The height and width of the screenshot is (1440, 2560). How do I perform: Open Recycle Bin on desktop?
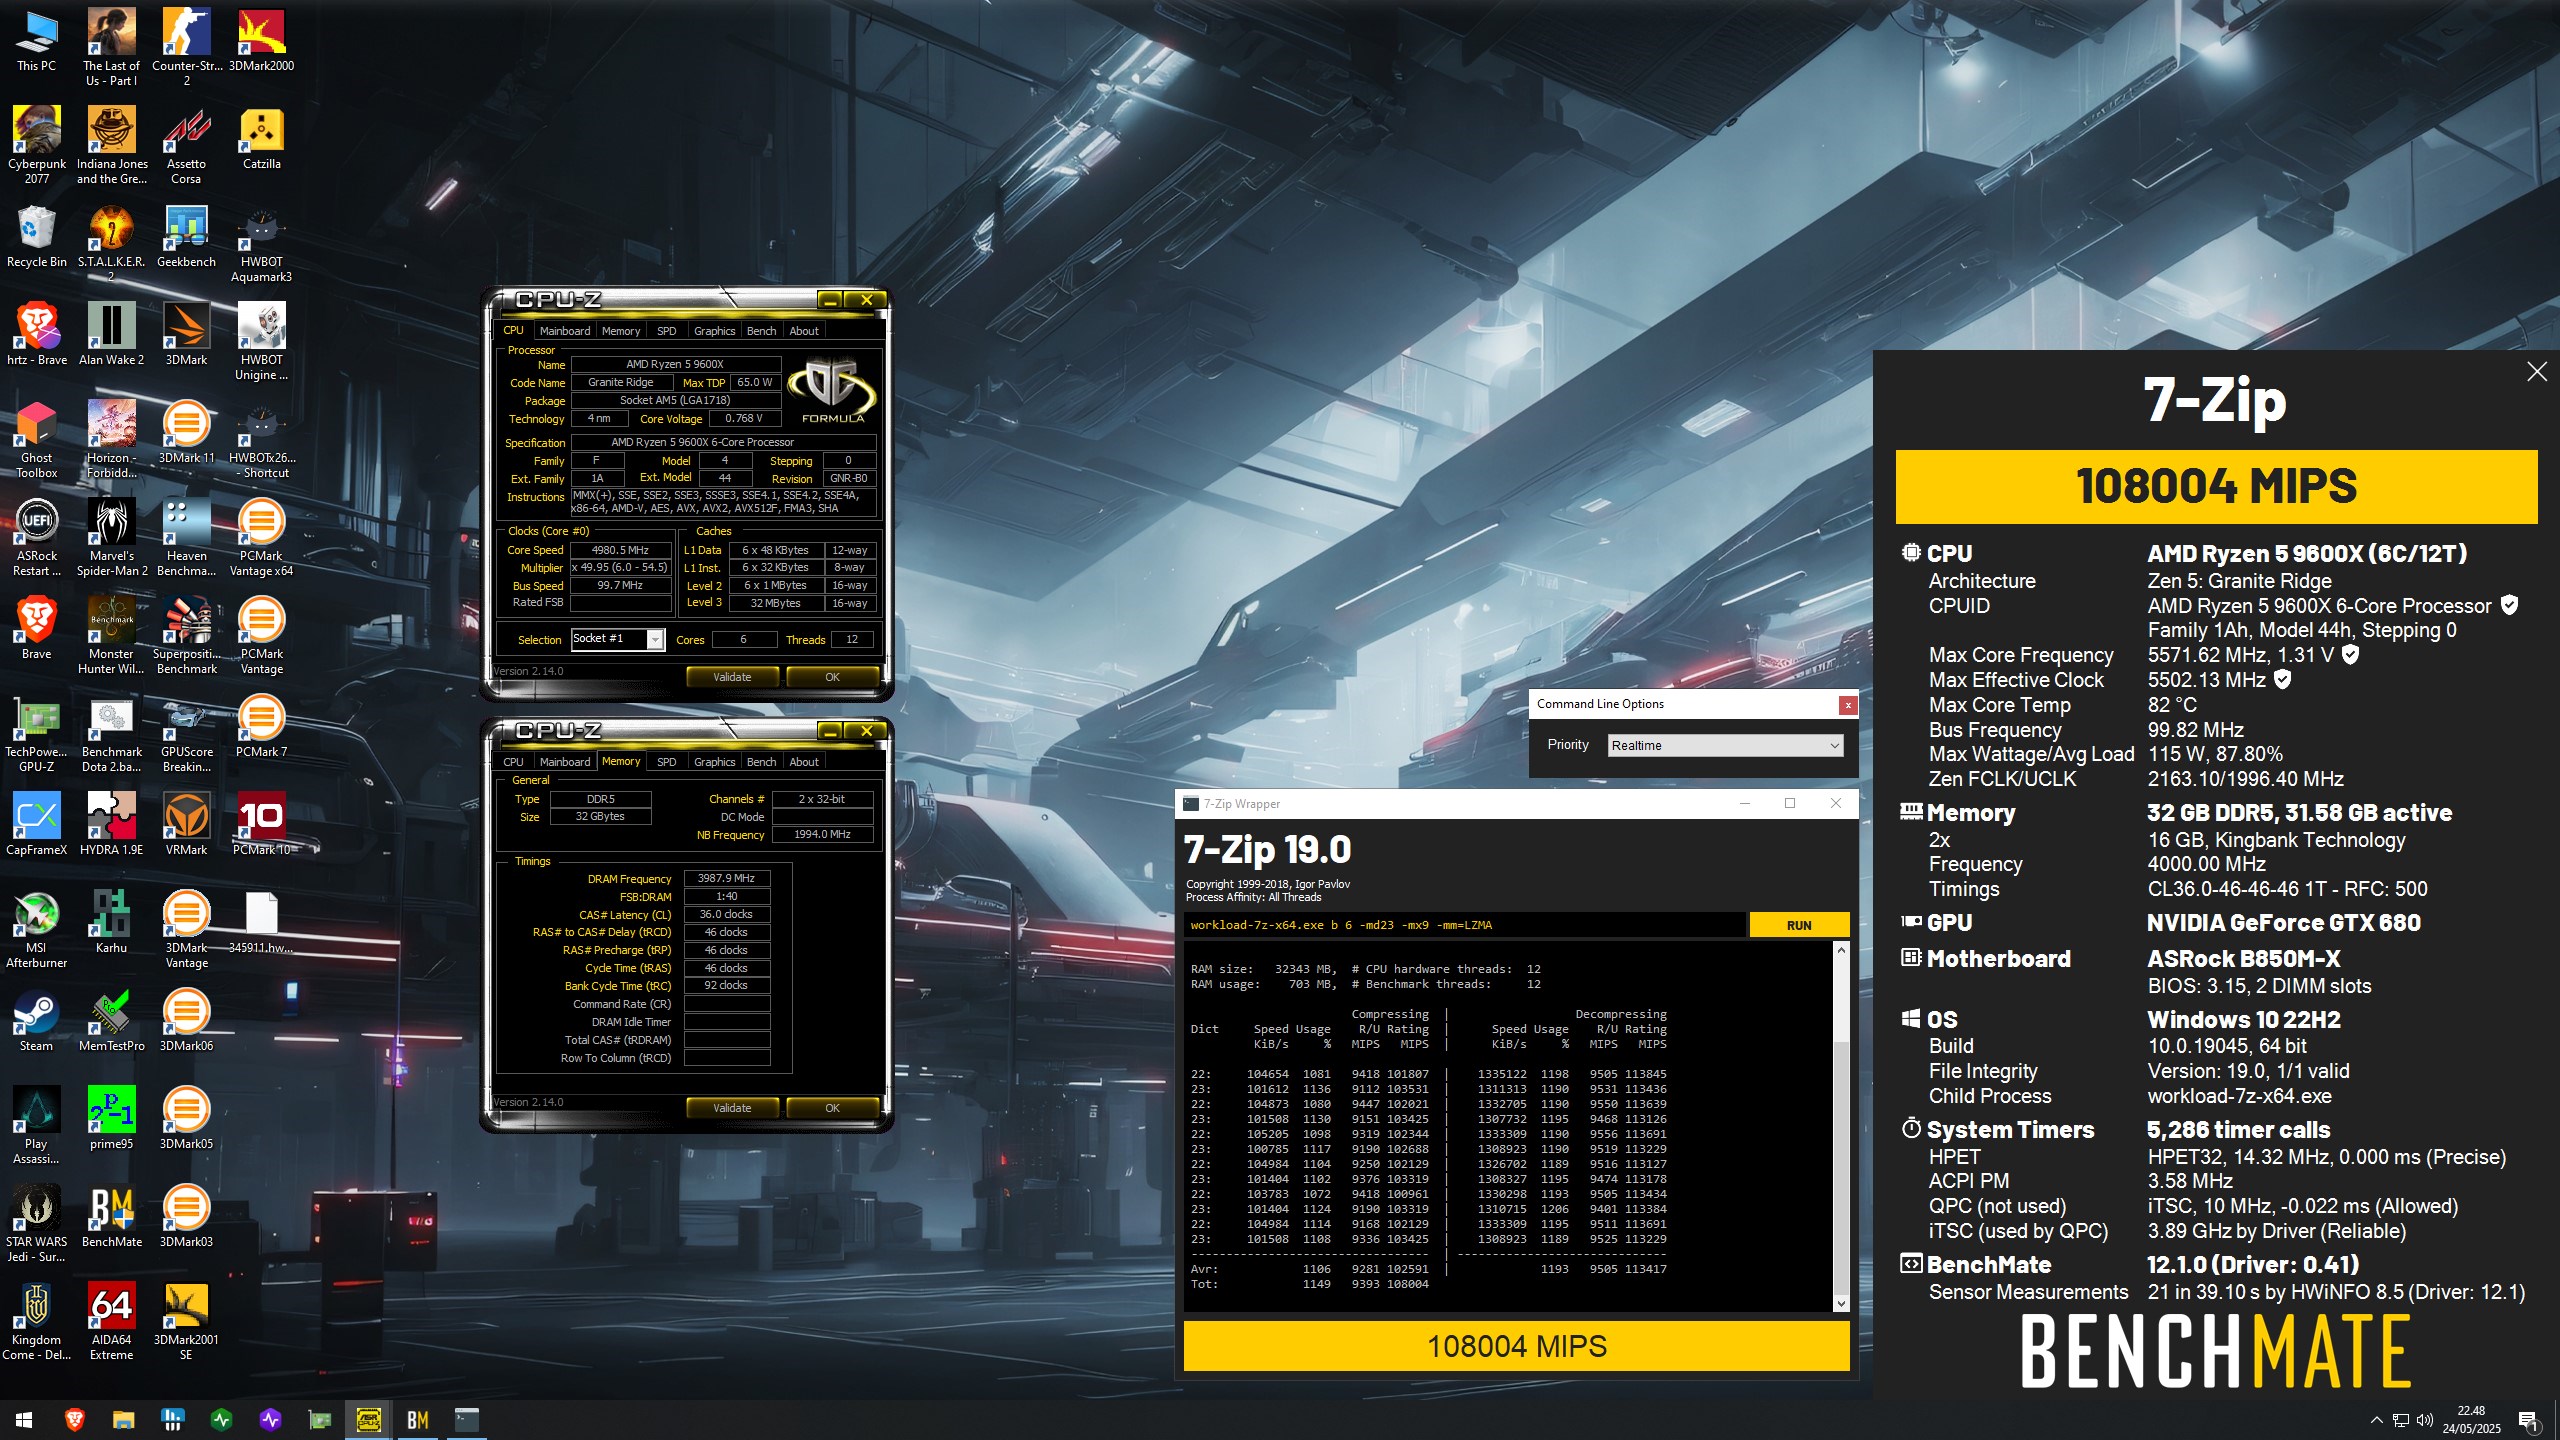tap(37, 236)
